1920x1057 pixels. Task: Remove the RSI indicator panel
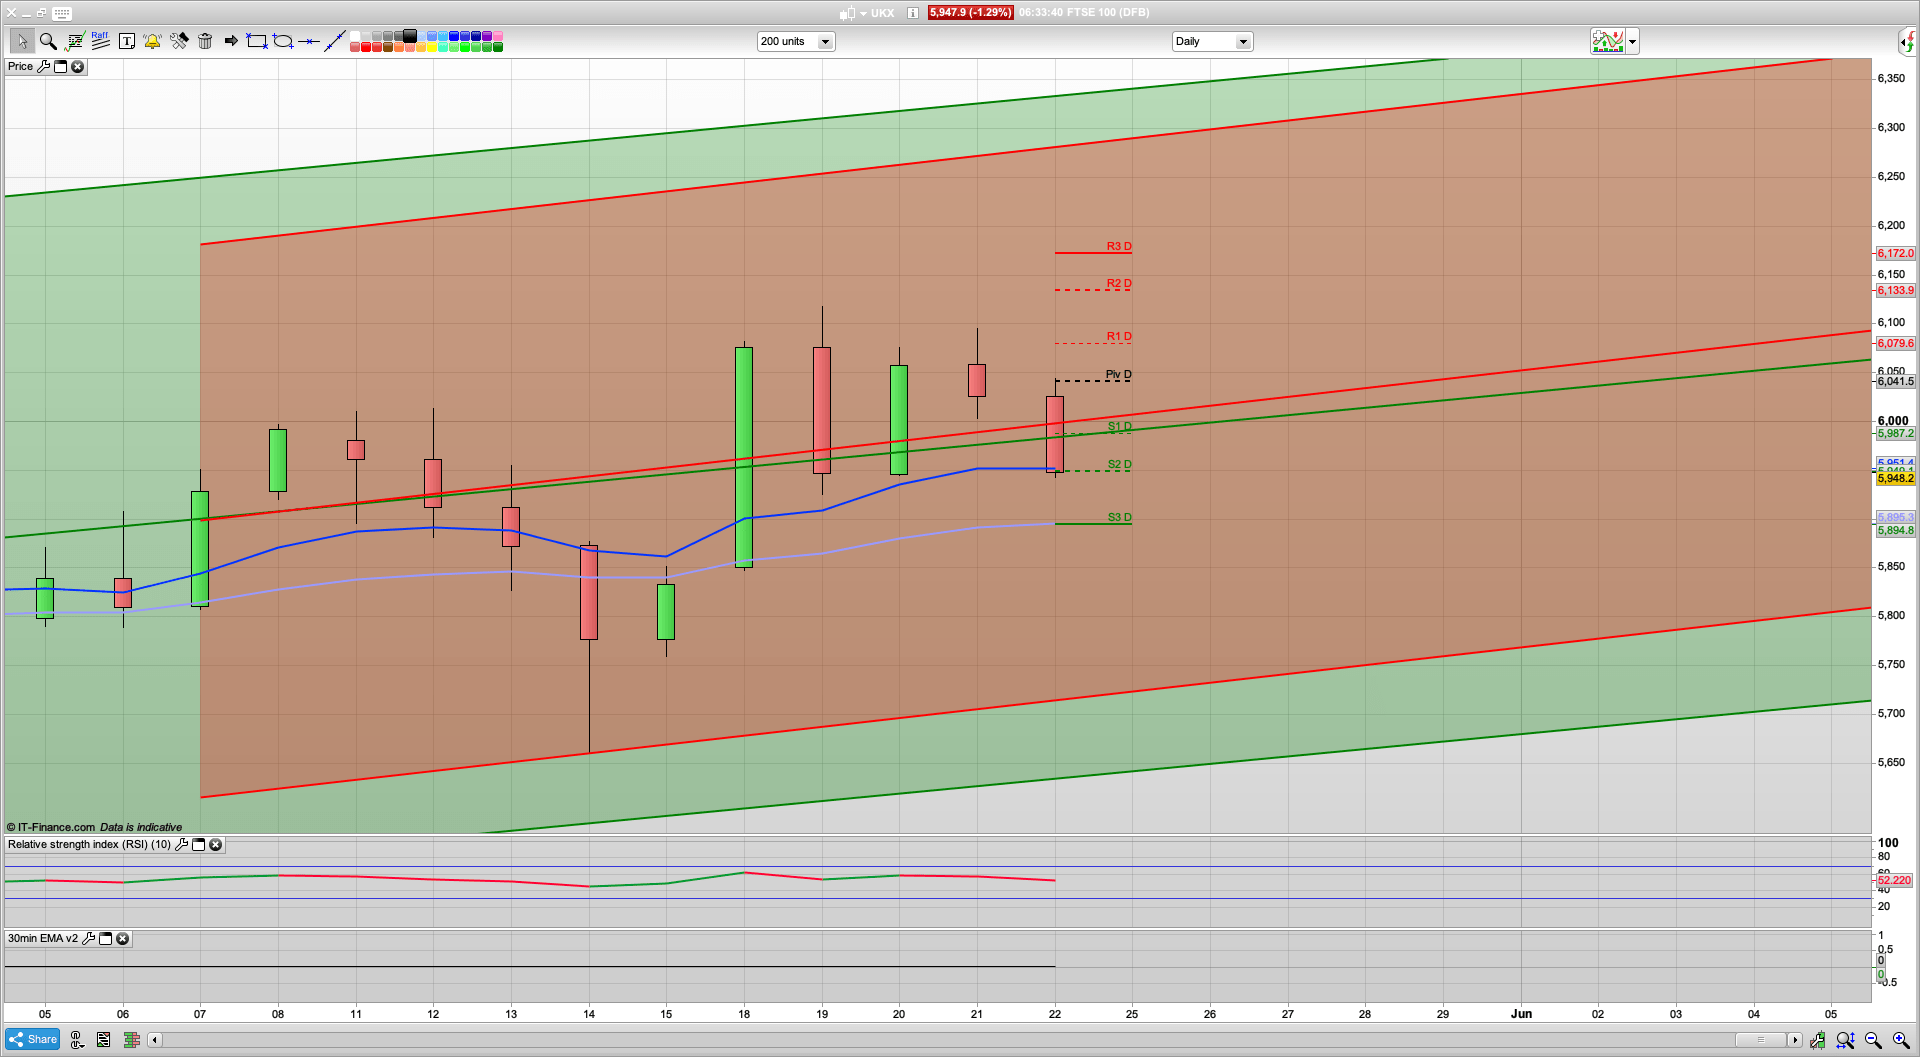(x=215, y=845)
